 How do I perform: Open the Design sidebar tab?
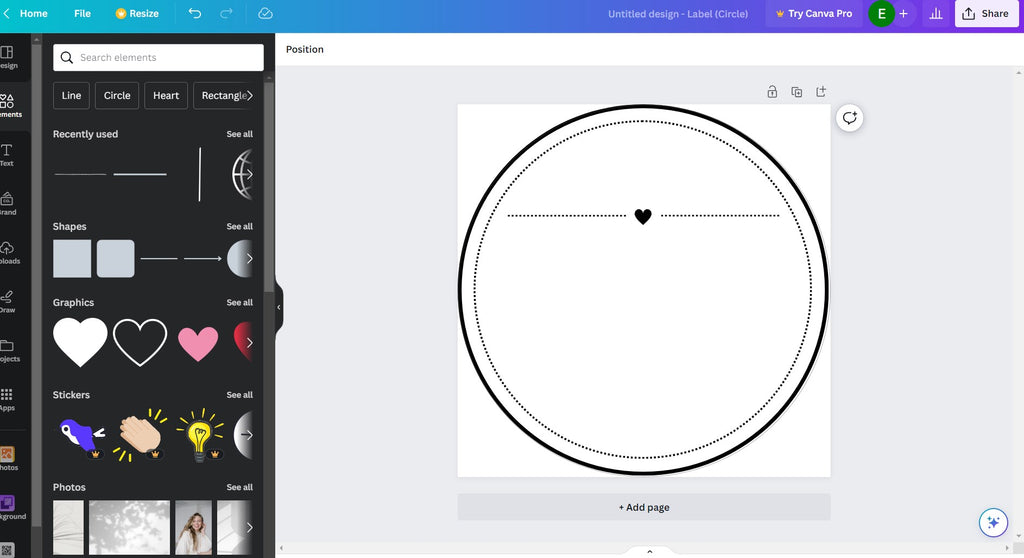pos(8,57)
